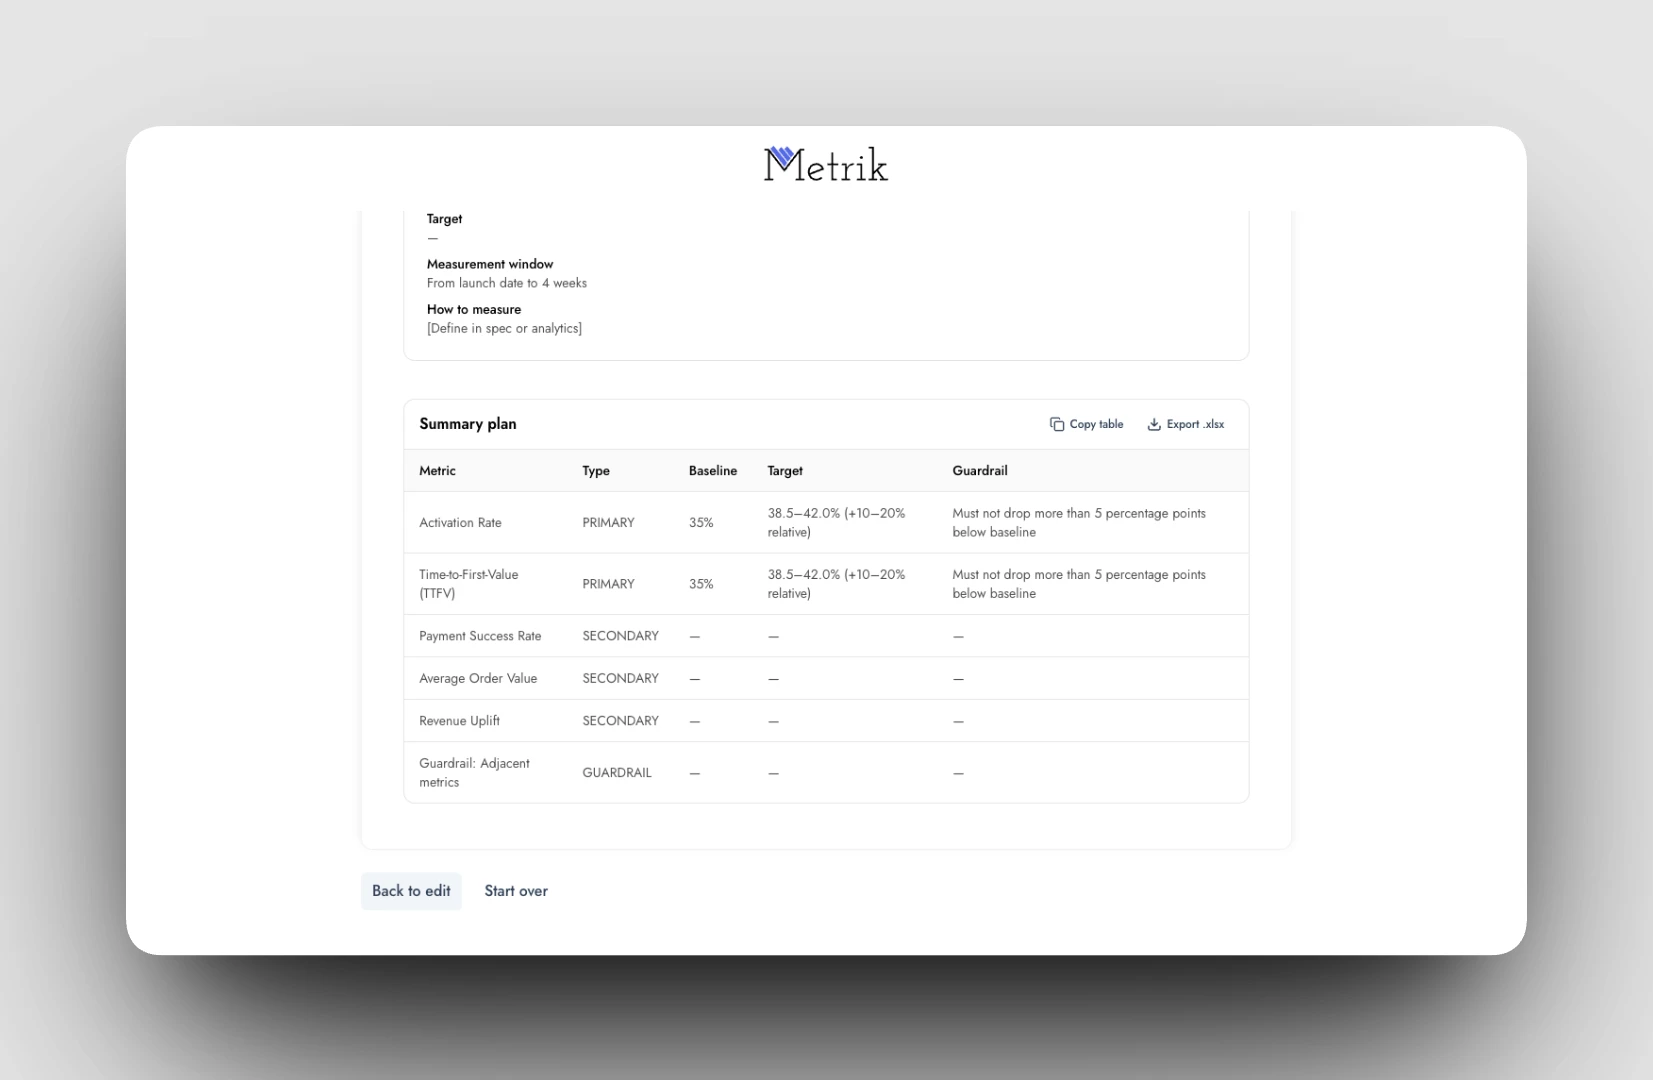The image size is (1653, 1080).
Task: Go back via Back to edit
Action: click(x=411, y=891)
